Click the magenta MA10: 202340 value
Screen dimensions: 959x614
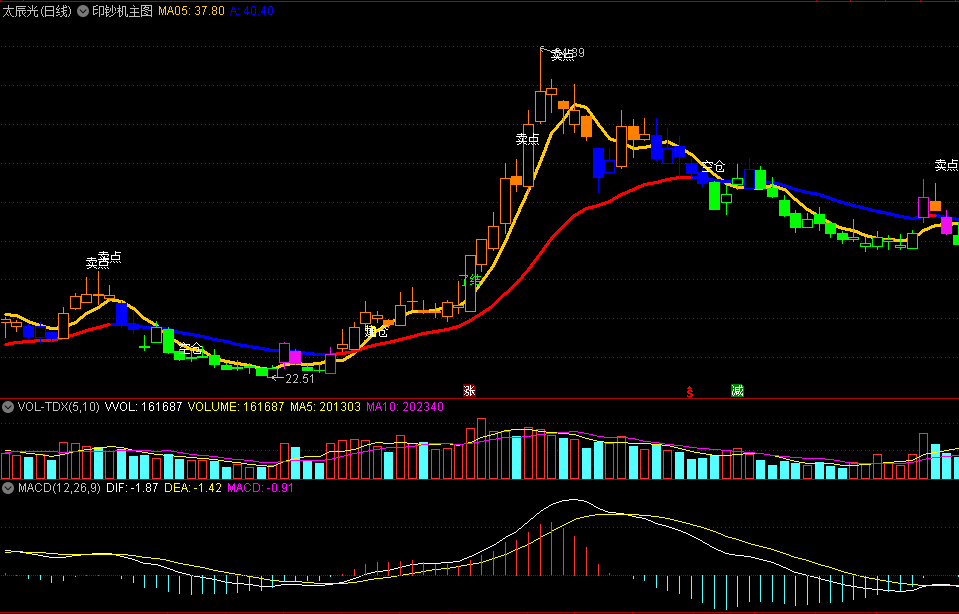coord(404,407)
